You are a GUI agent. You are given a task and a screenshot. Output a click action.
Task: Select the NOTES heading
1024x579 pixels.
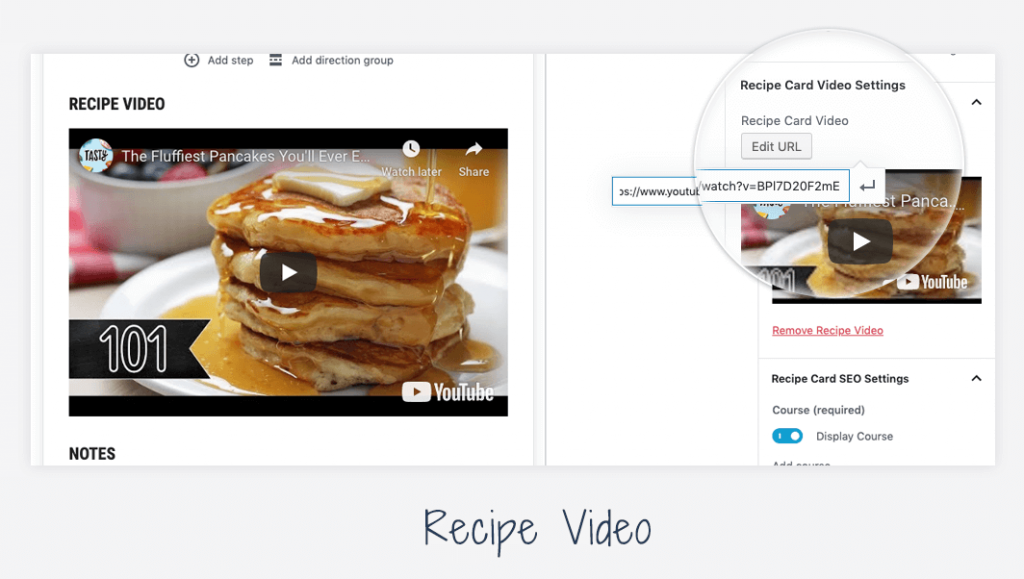click(x=92, y=454)
